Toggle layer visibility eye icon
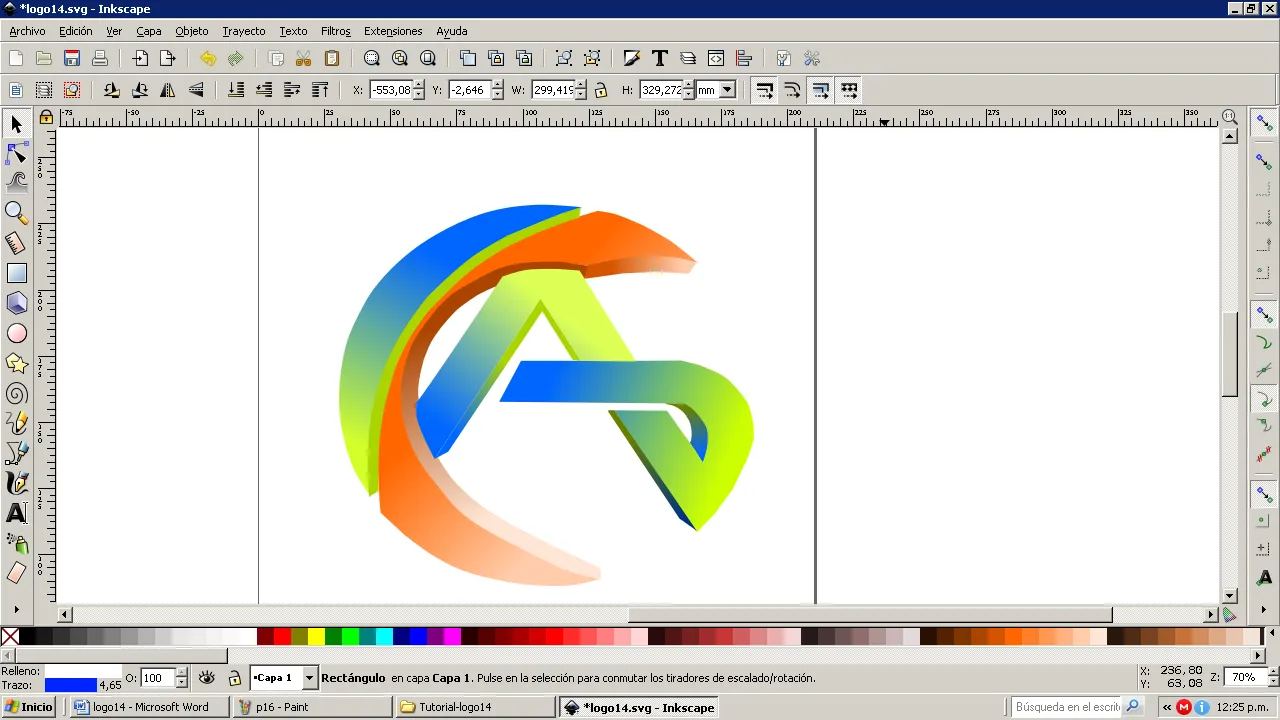The image size is (1280, 720). 207,678
